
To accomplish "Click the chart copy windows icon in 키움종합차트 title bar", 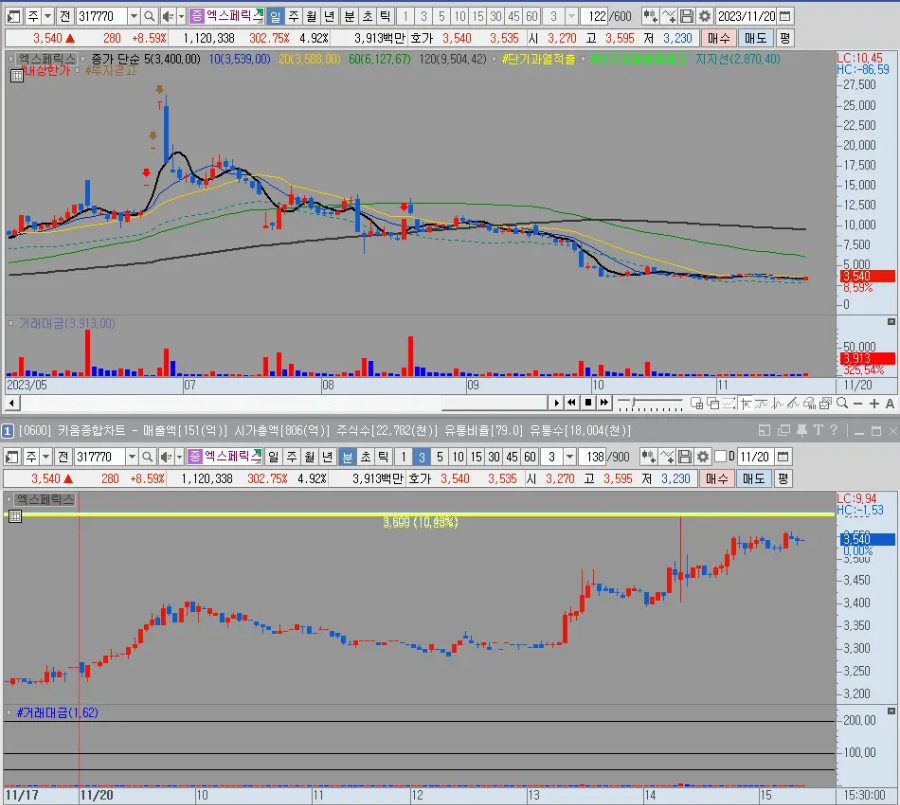I will coord(784,430).
